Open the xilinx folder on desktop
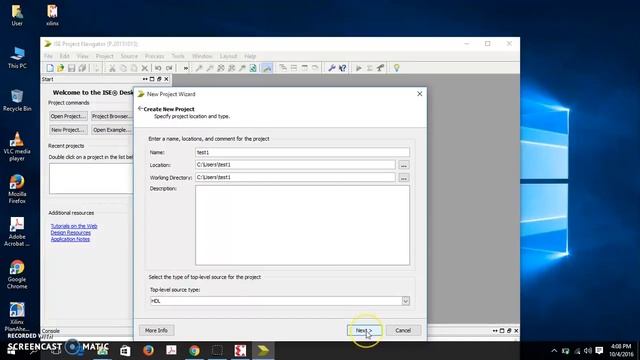The height and width of the screenshot is (360, 640). (52, 15)
